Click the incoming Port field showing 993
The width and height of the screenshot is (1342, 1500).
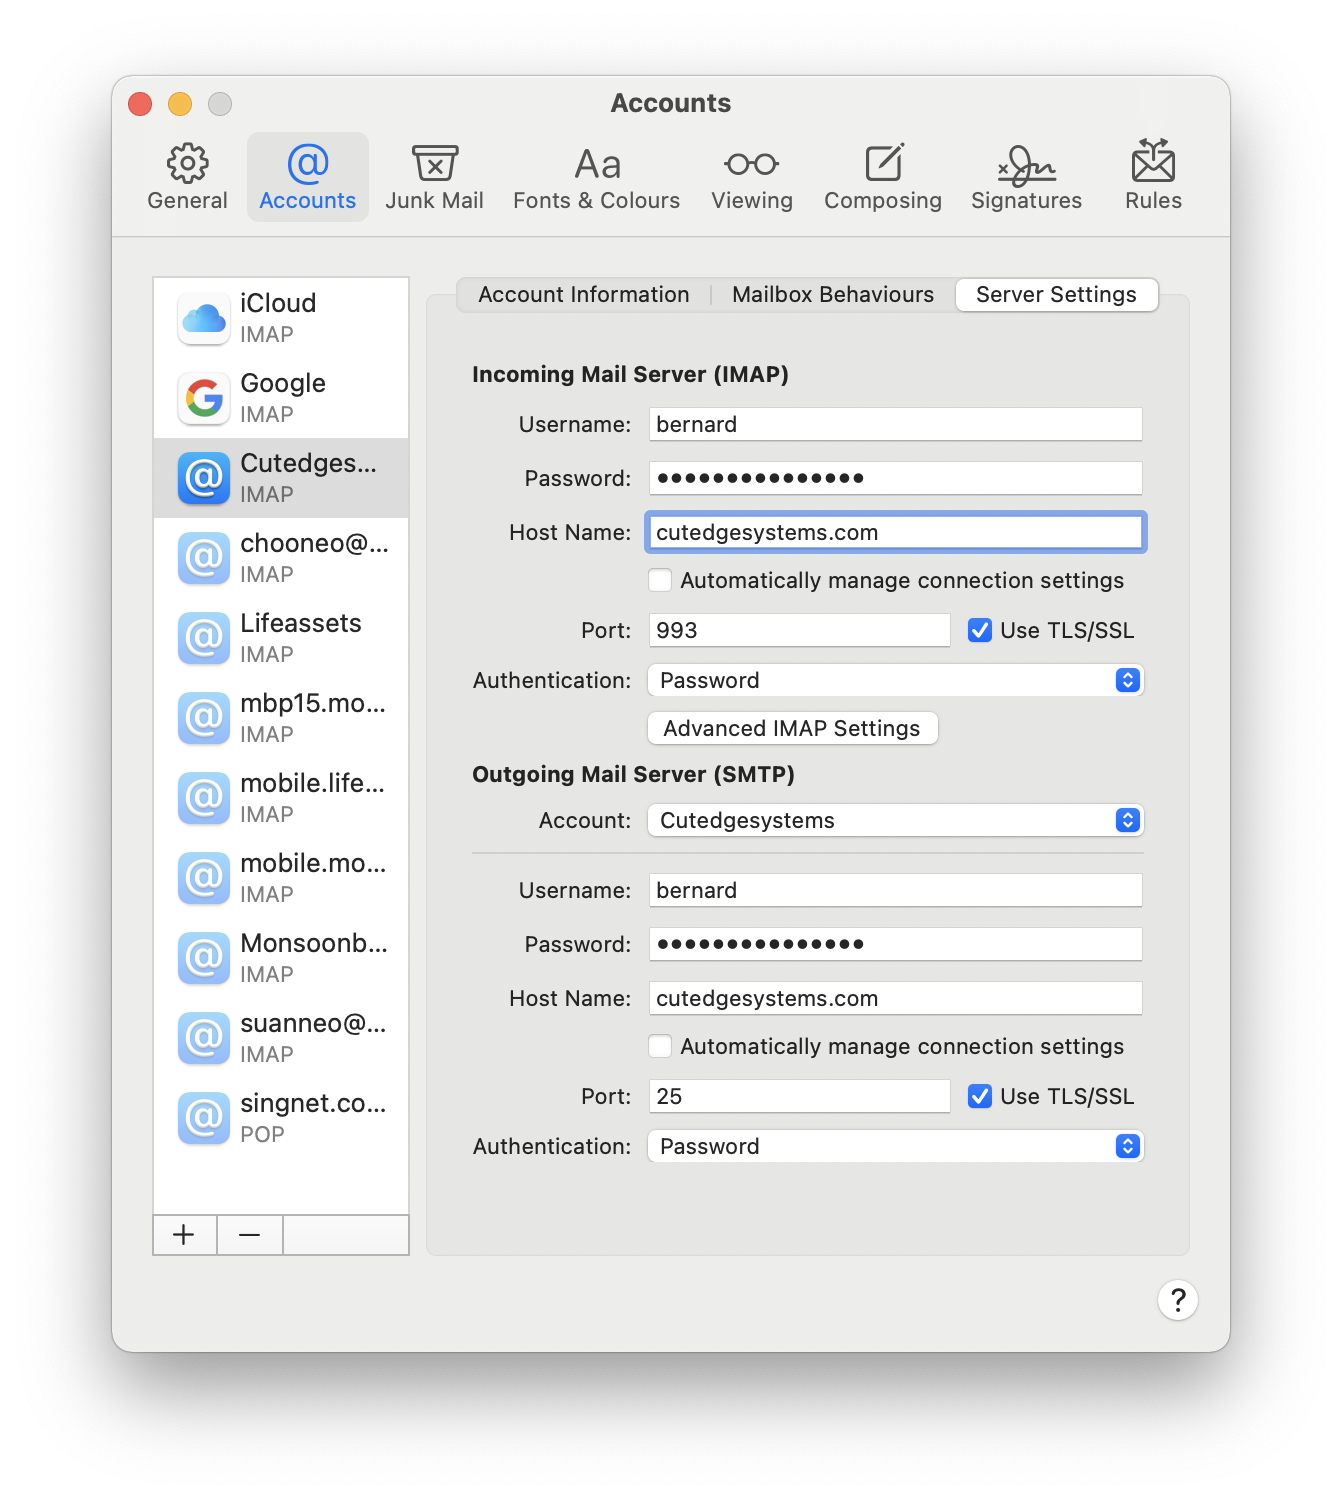point(798,630)
